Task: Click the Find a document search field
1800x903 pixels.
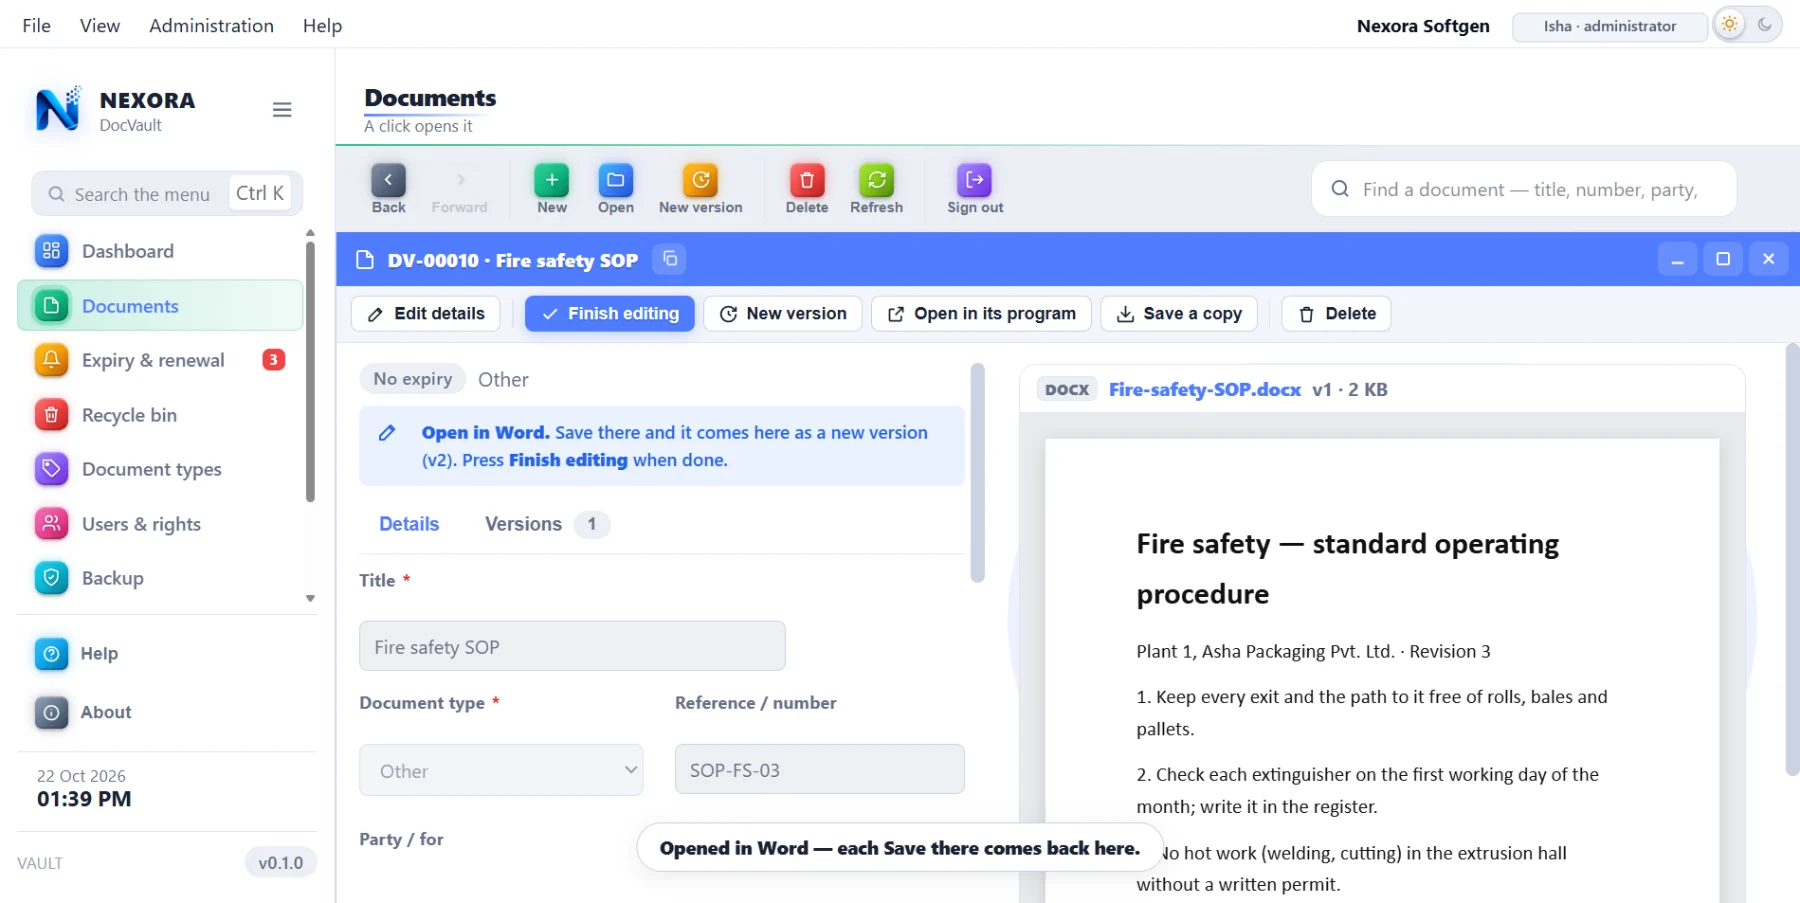Action: click(1524, 189)
